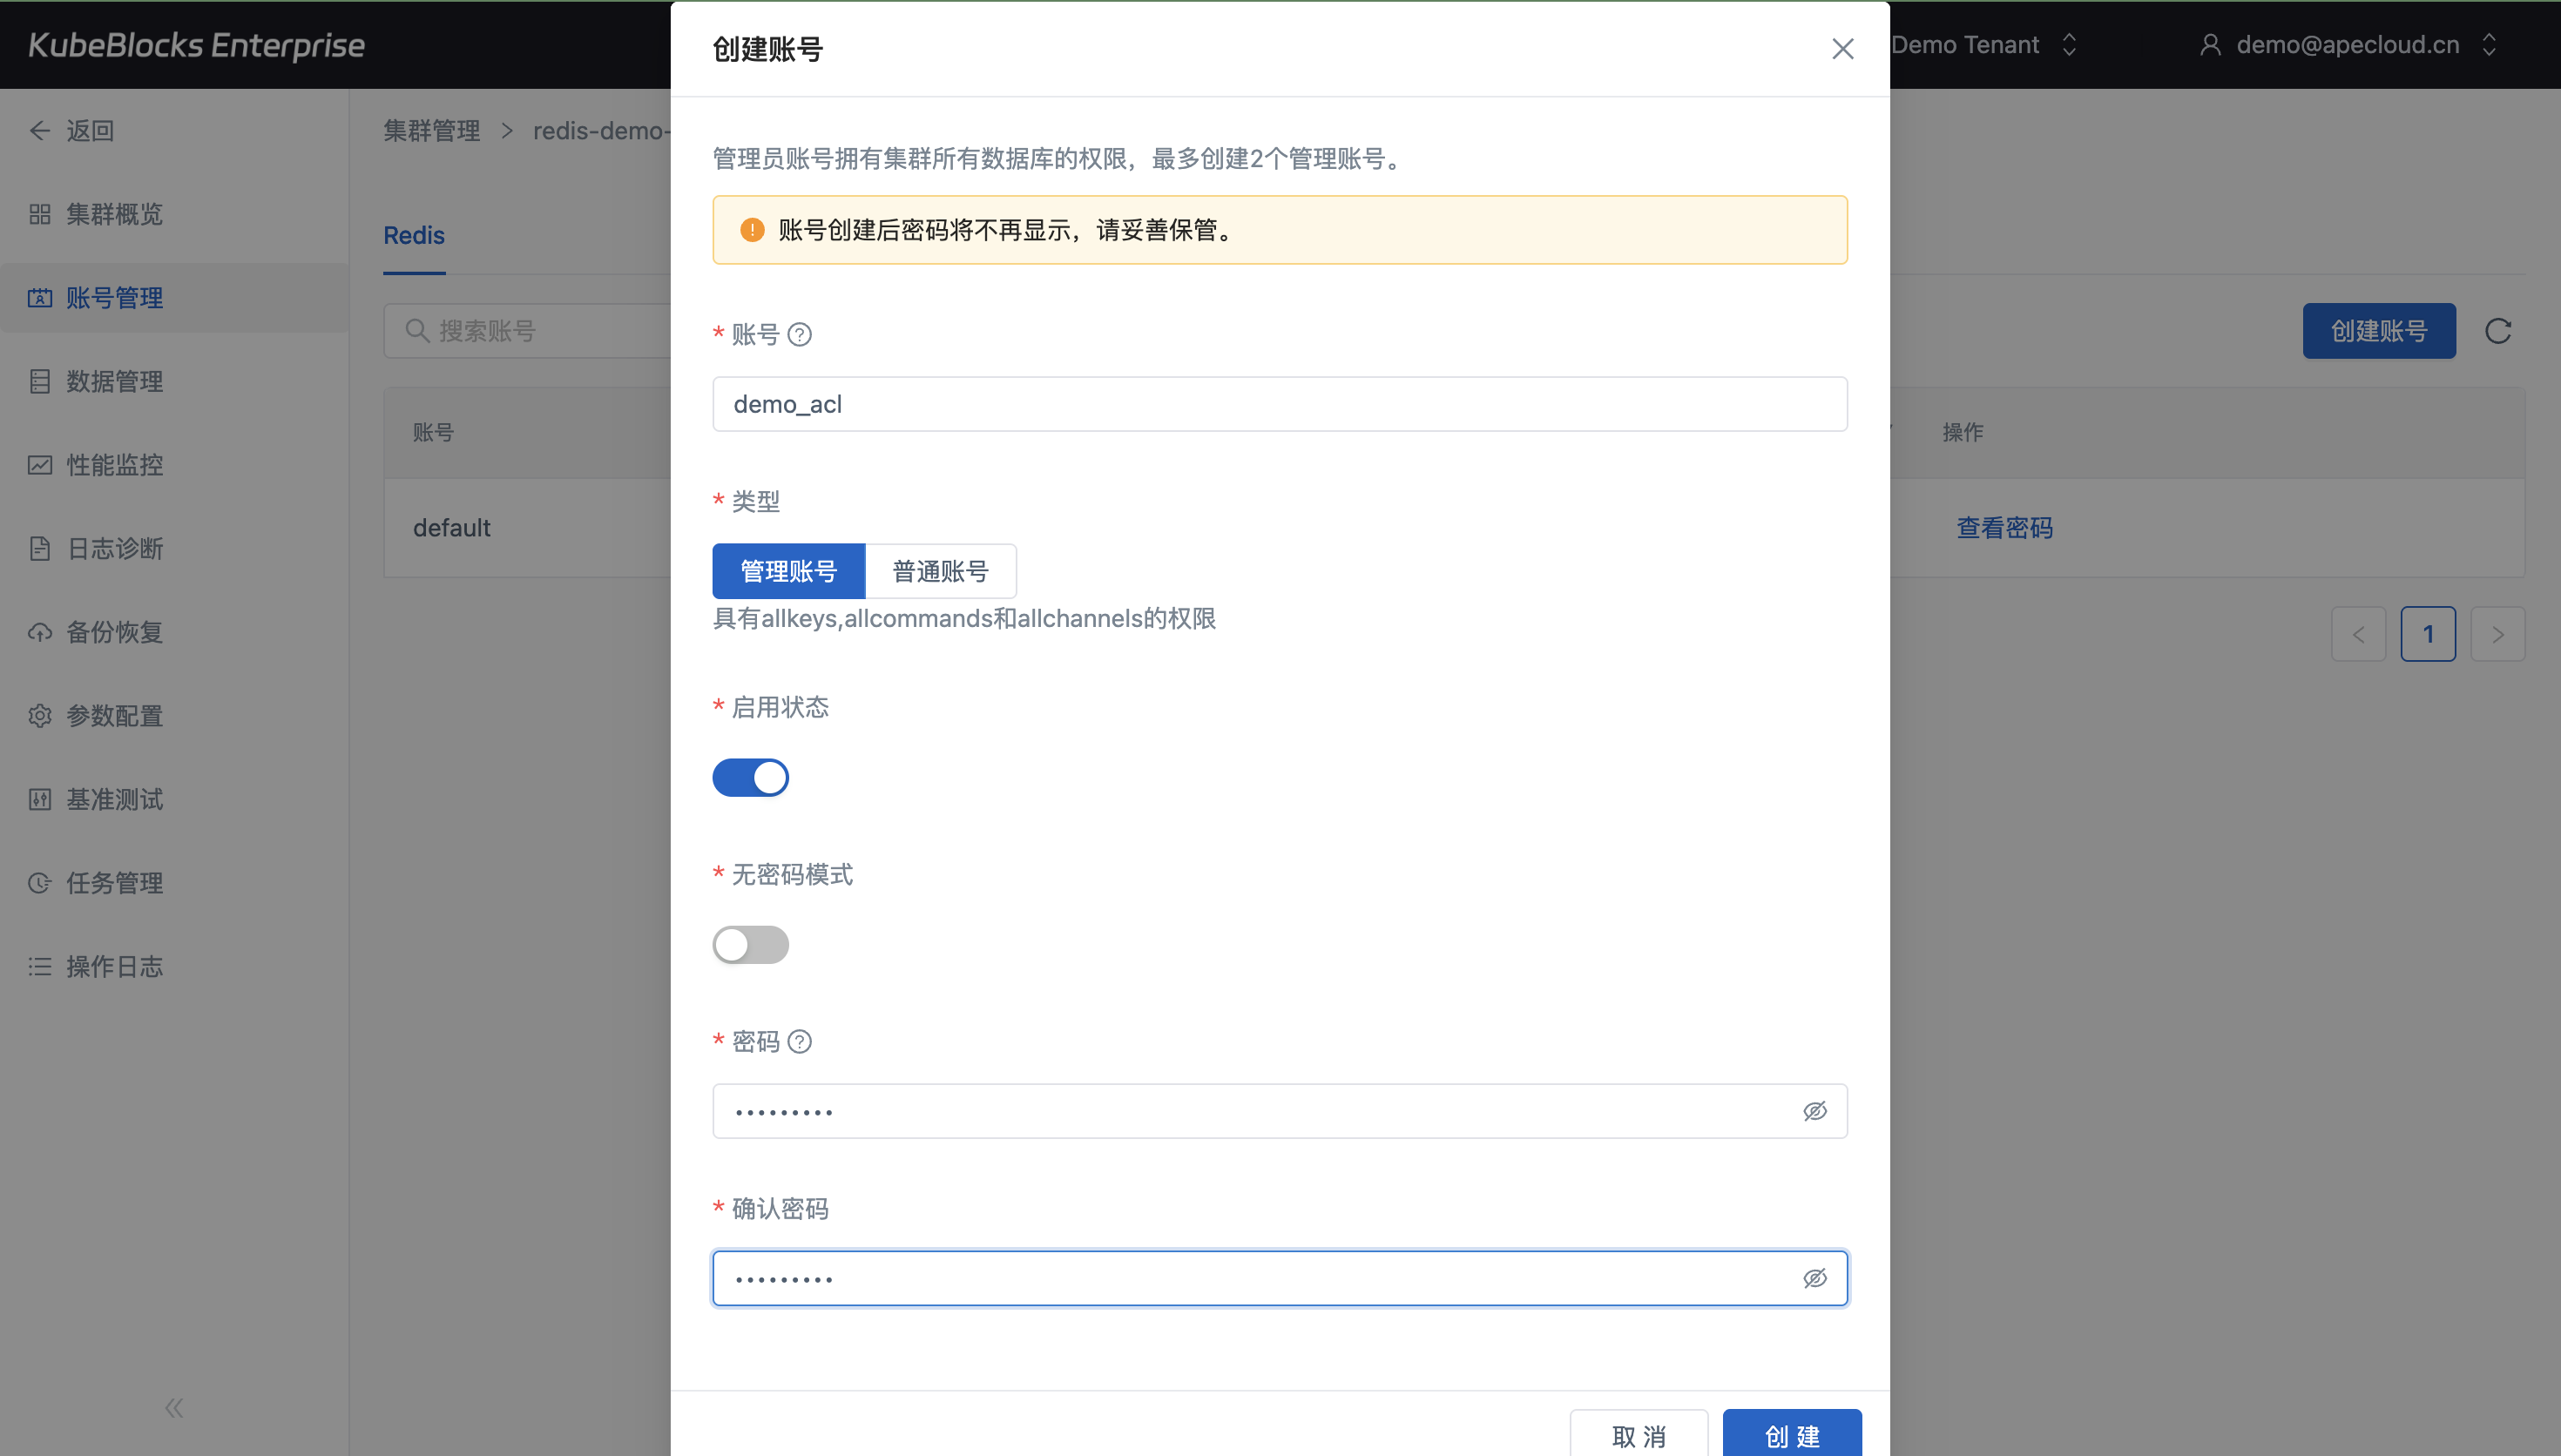Enable the 无密码模式 switch
The width and height of the screenshot is (2561, 1456).
coord(750,945)
